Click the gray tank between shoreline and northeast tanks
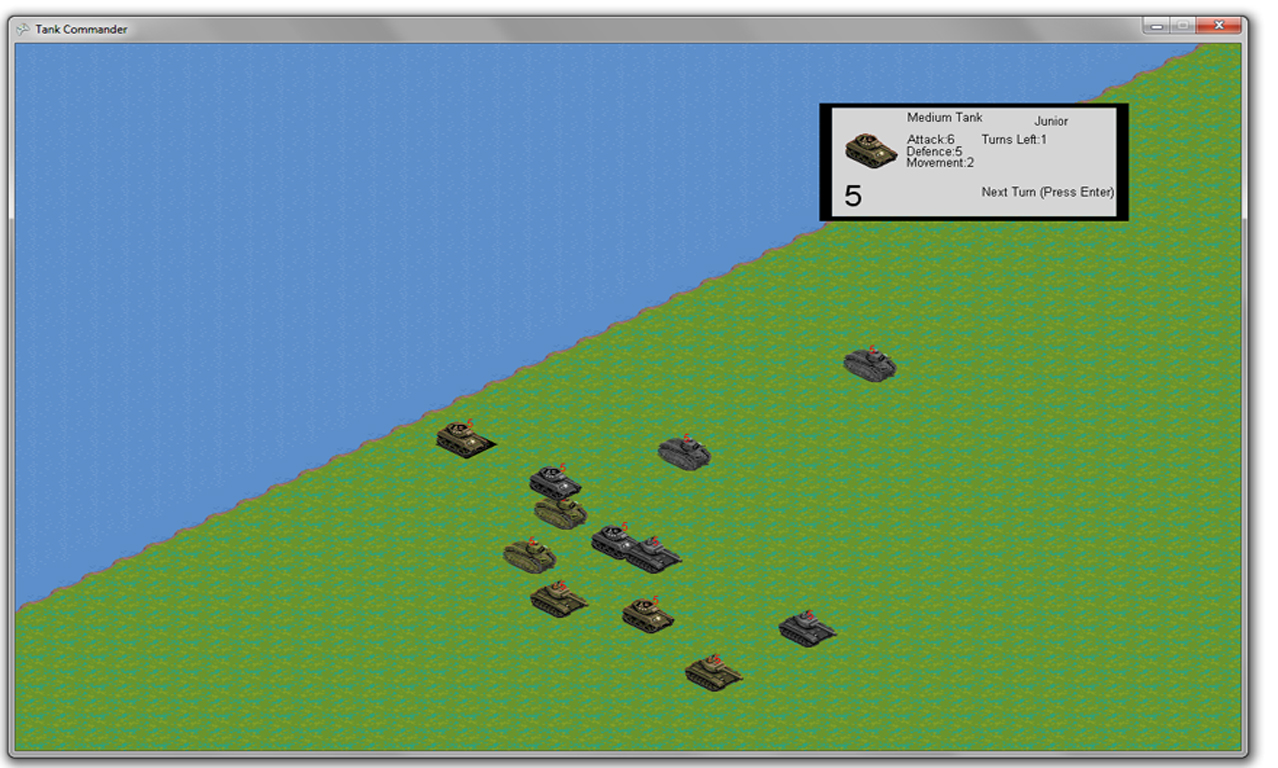 (x=684, y=453)
